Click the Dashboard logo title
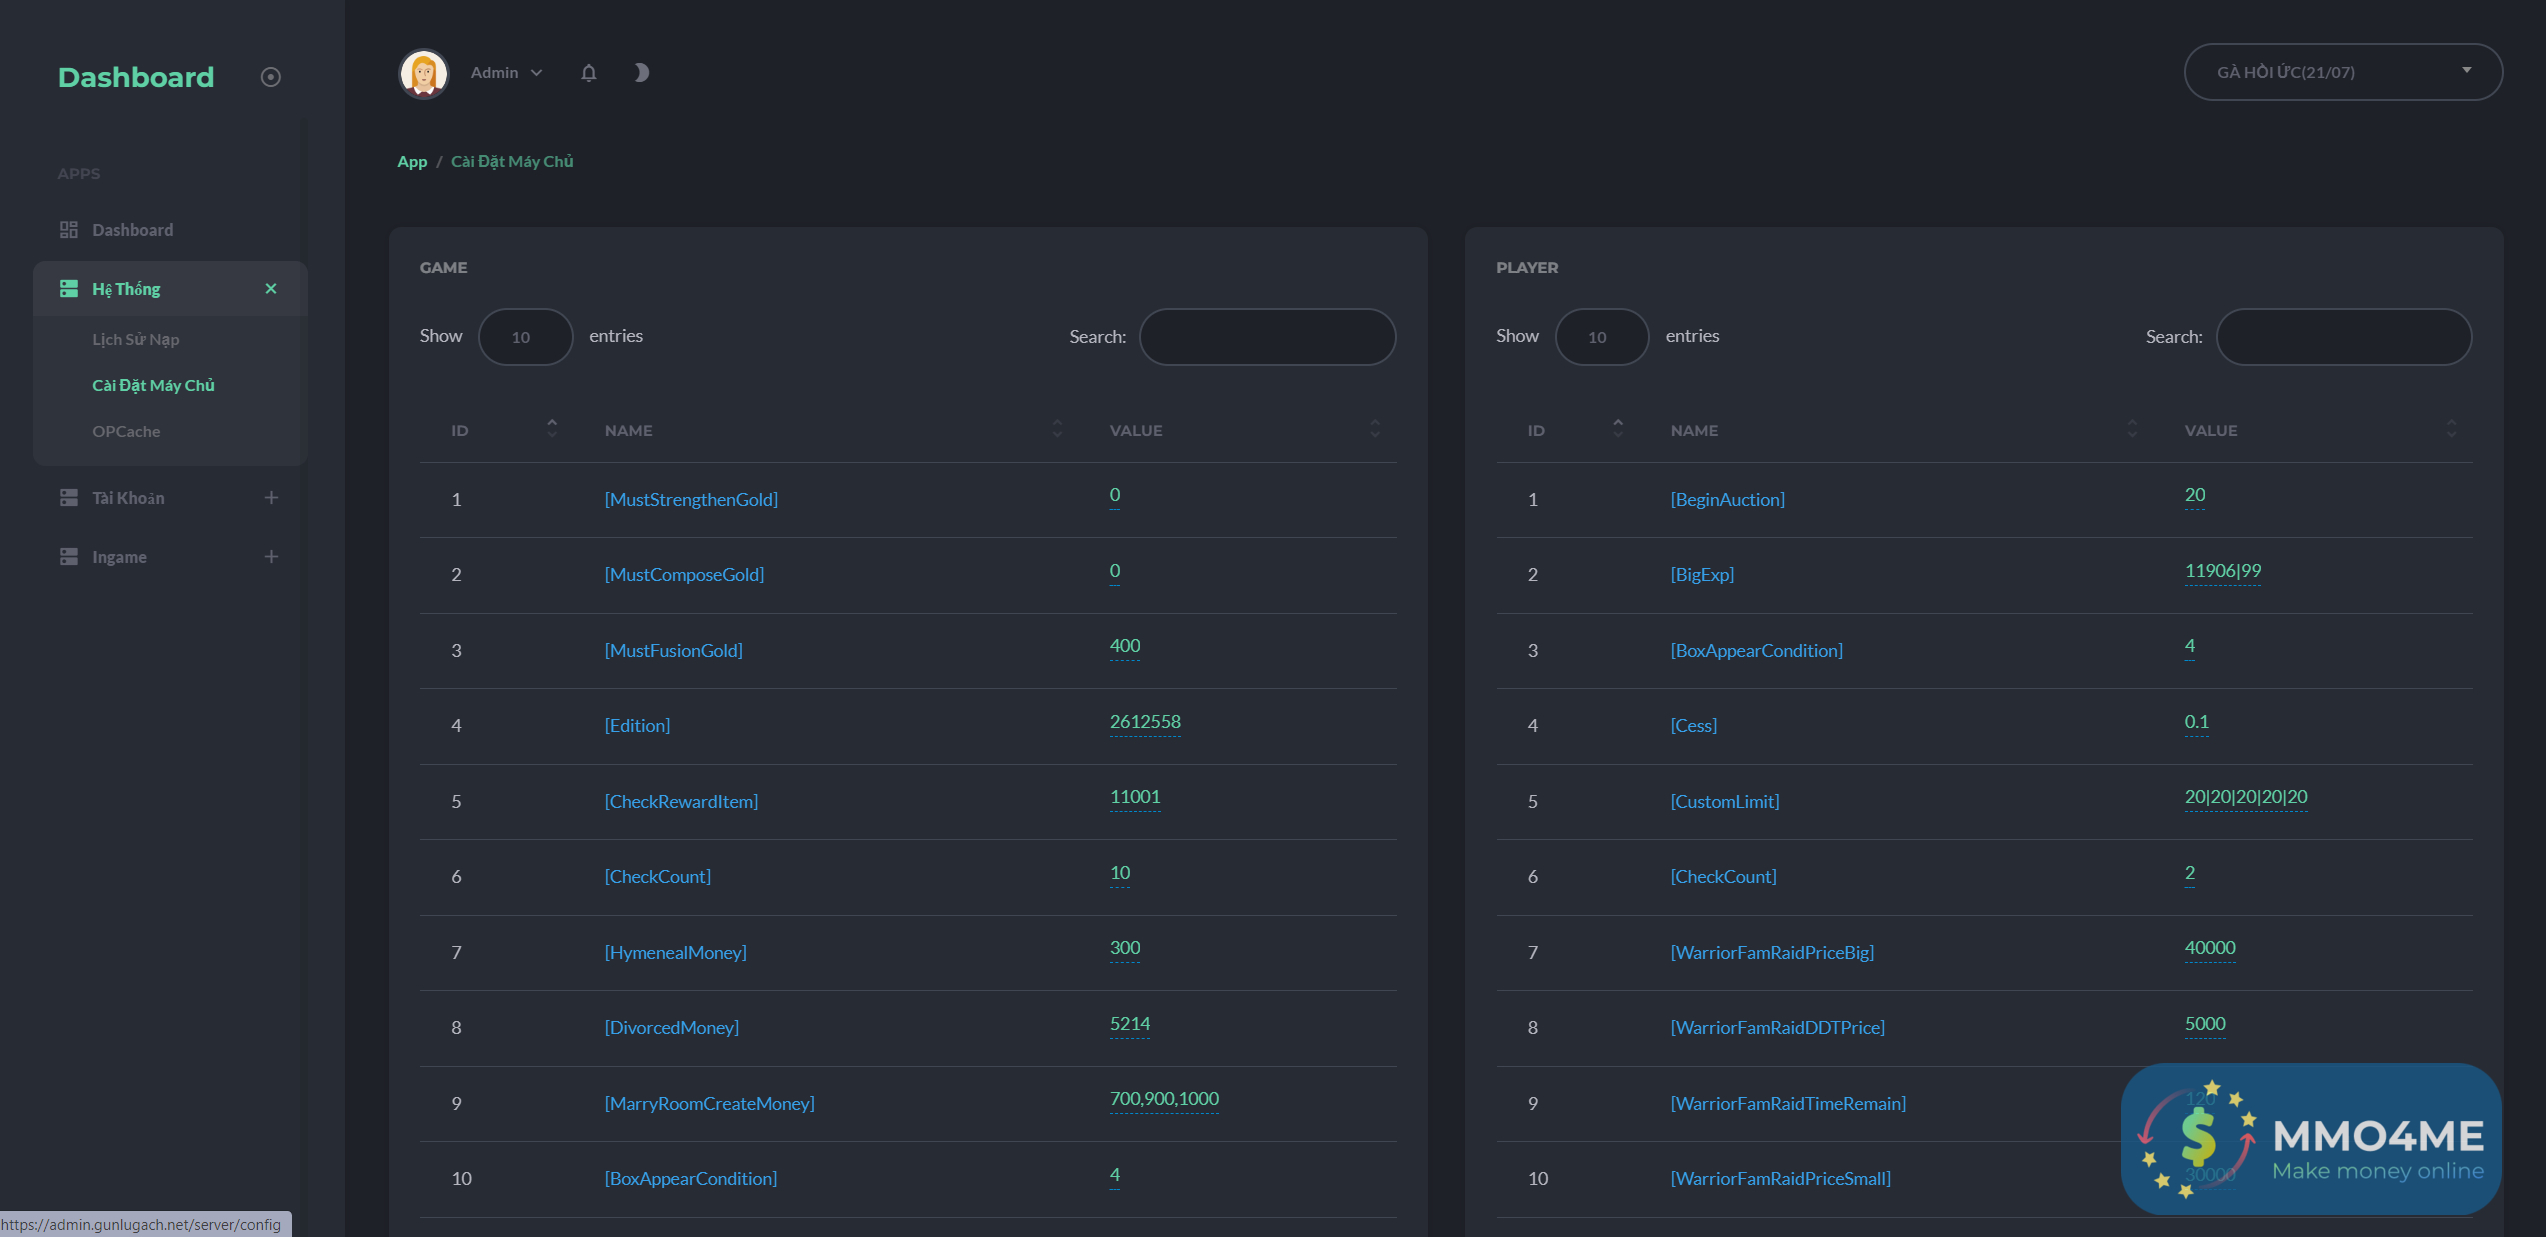 [x=136, y=77]
